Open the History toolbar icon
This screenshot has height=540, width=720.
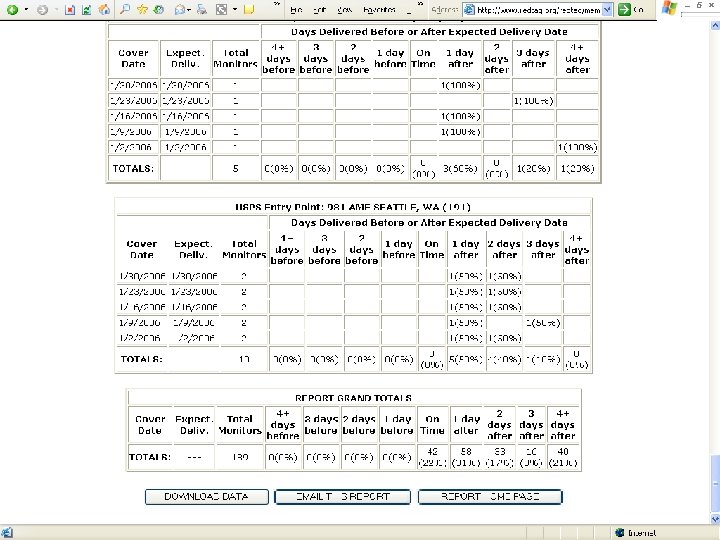tap(159, 9)
